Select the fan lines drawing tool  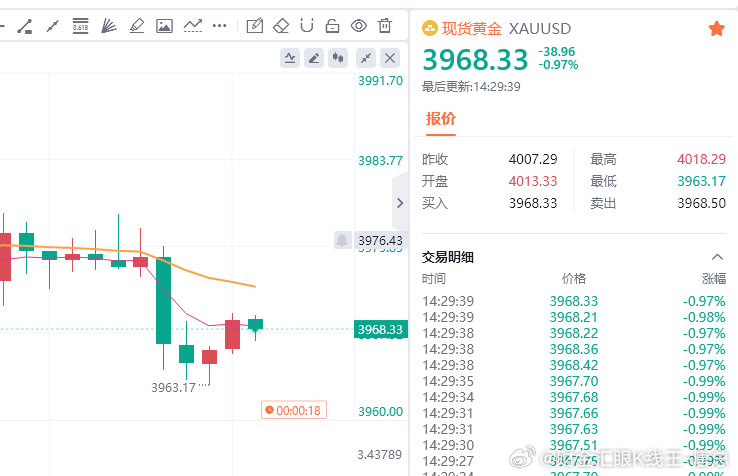tap(109, 26)
